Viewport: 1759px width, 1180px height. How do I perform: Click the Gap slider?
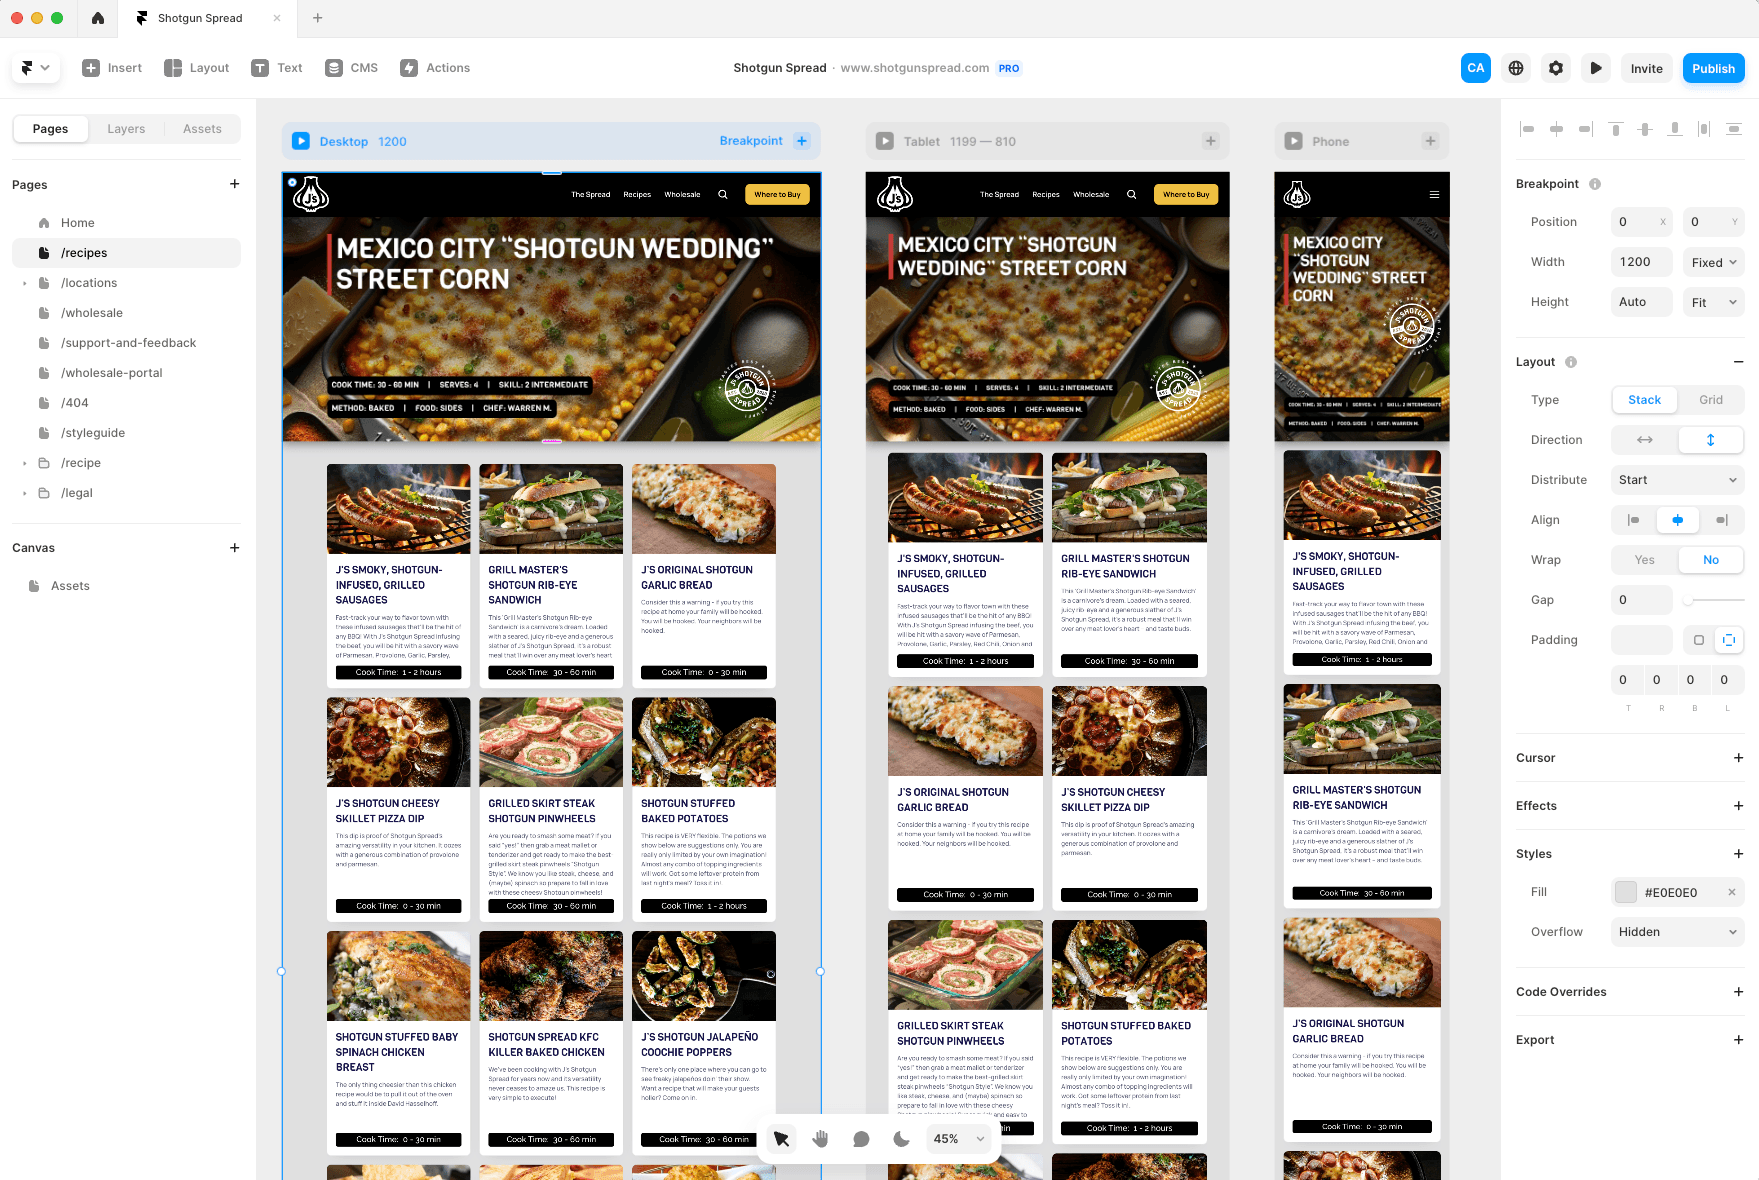pos(1713,600)
